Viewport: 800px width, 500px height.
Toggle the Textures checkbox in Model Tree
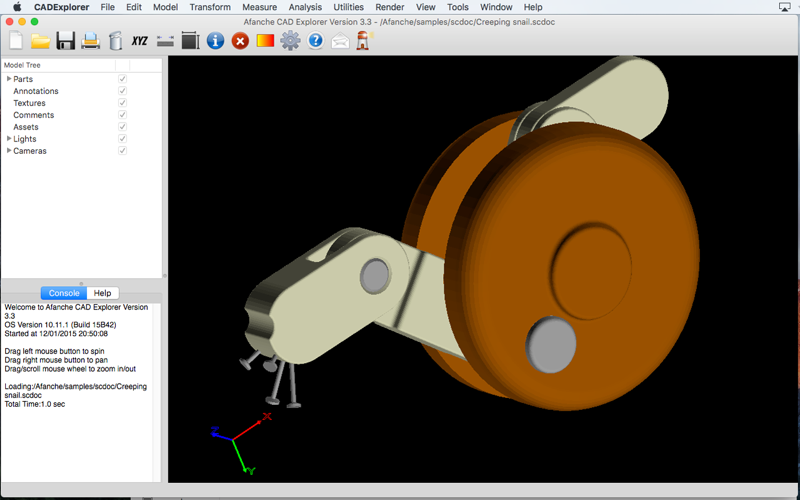click(x=122, y=103)
